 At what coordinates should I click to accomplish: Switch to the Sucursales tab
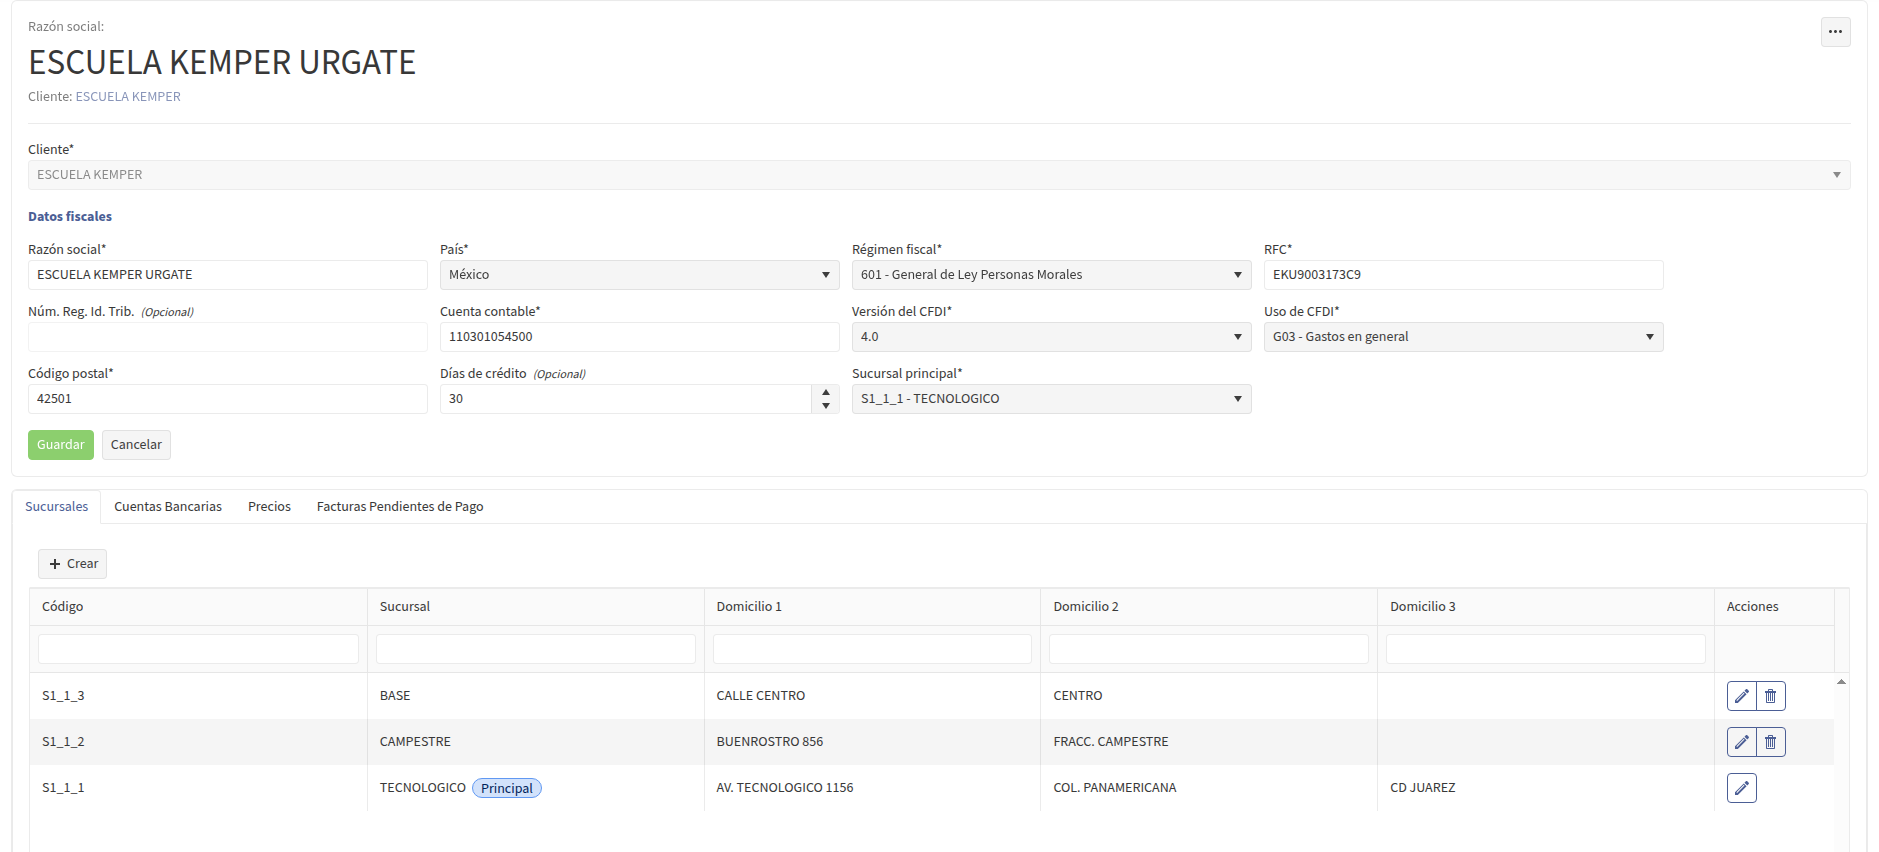[57, 507]
